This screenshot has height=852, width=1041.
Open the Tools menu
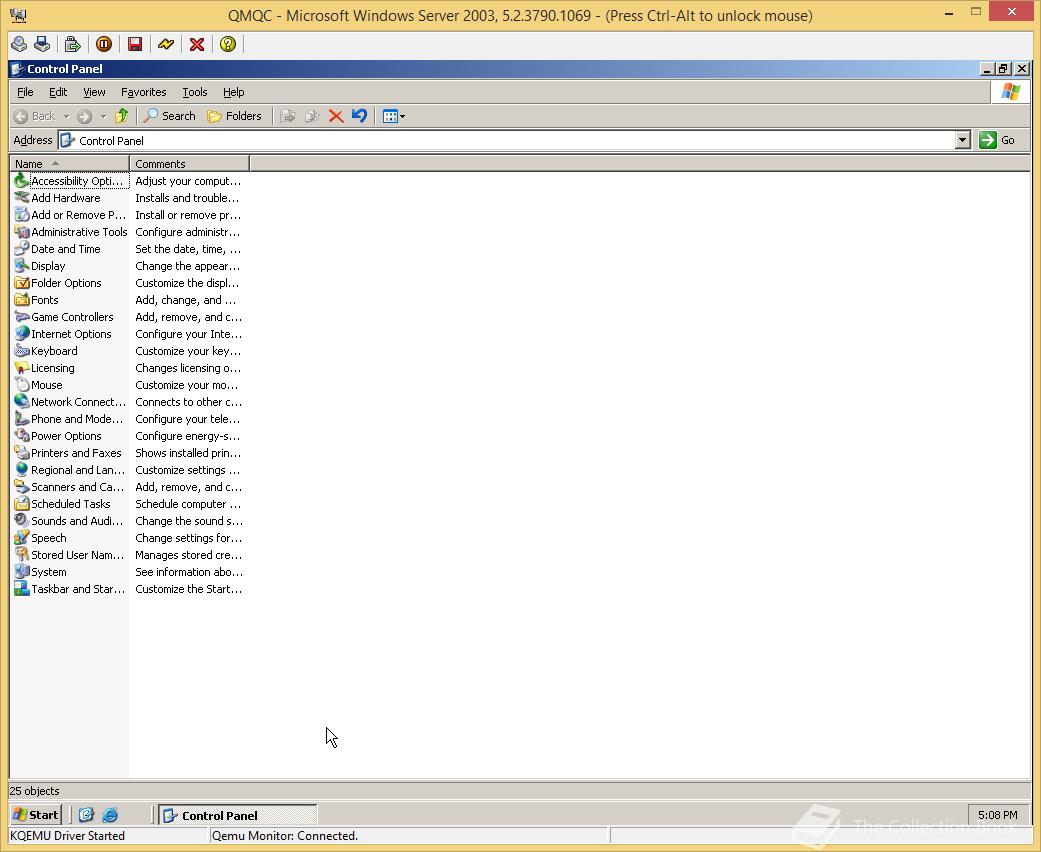[x=195, y=92]
